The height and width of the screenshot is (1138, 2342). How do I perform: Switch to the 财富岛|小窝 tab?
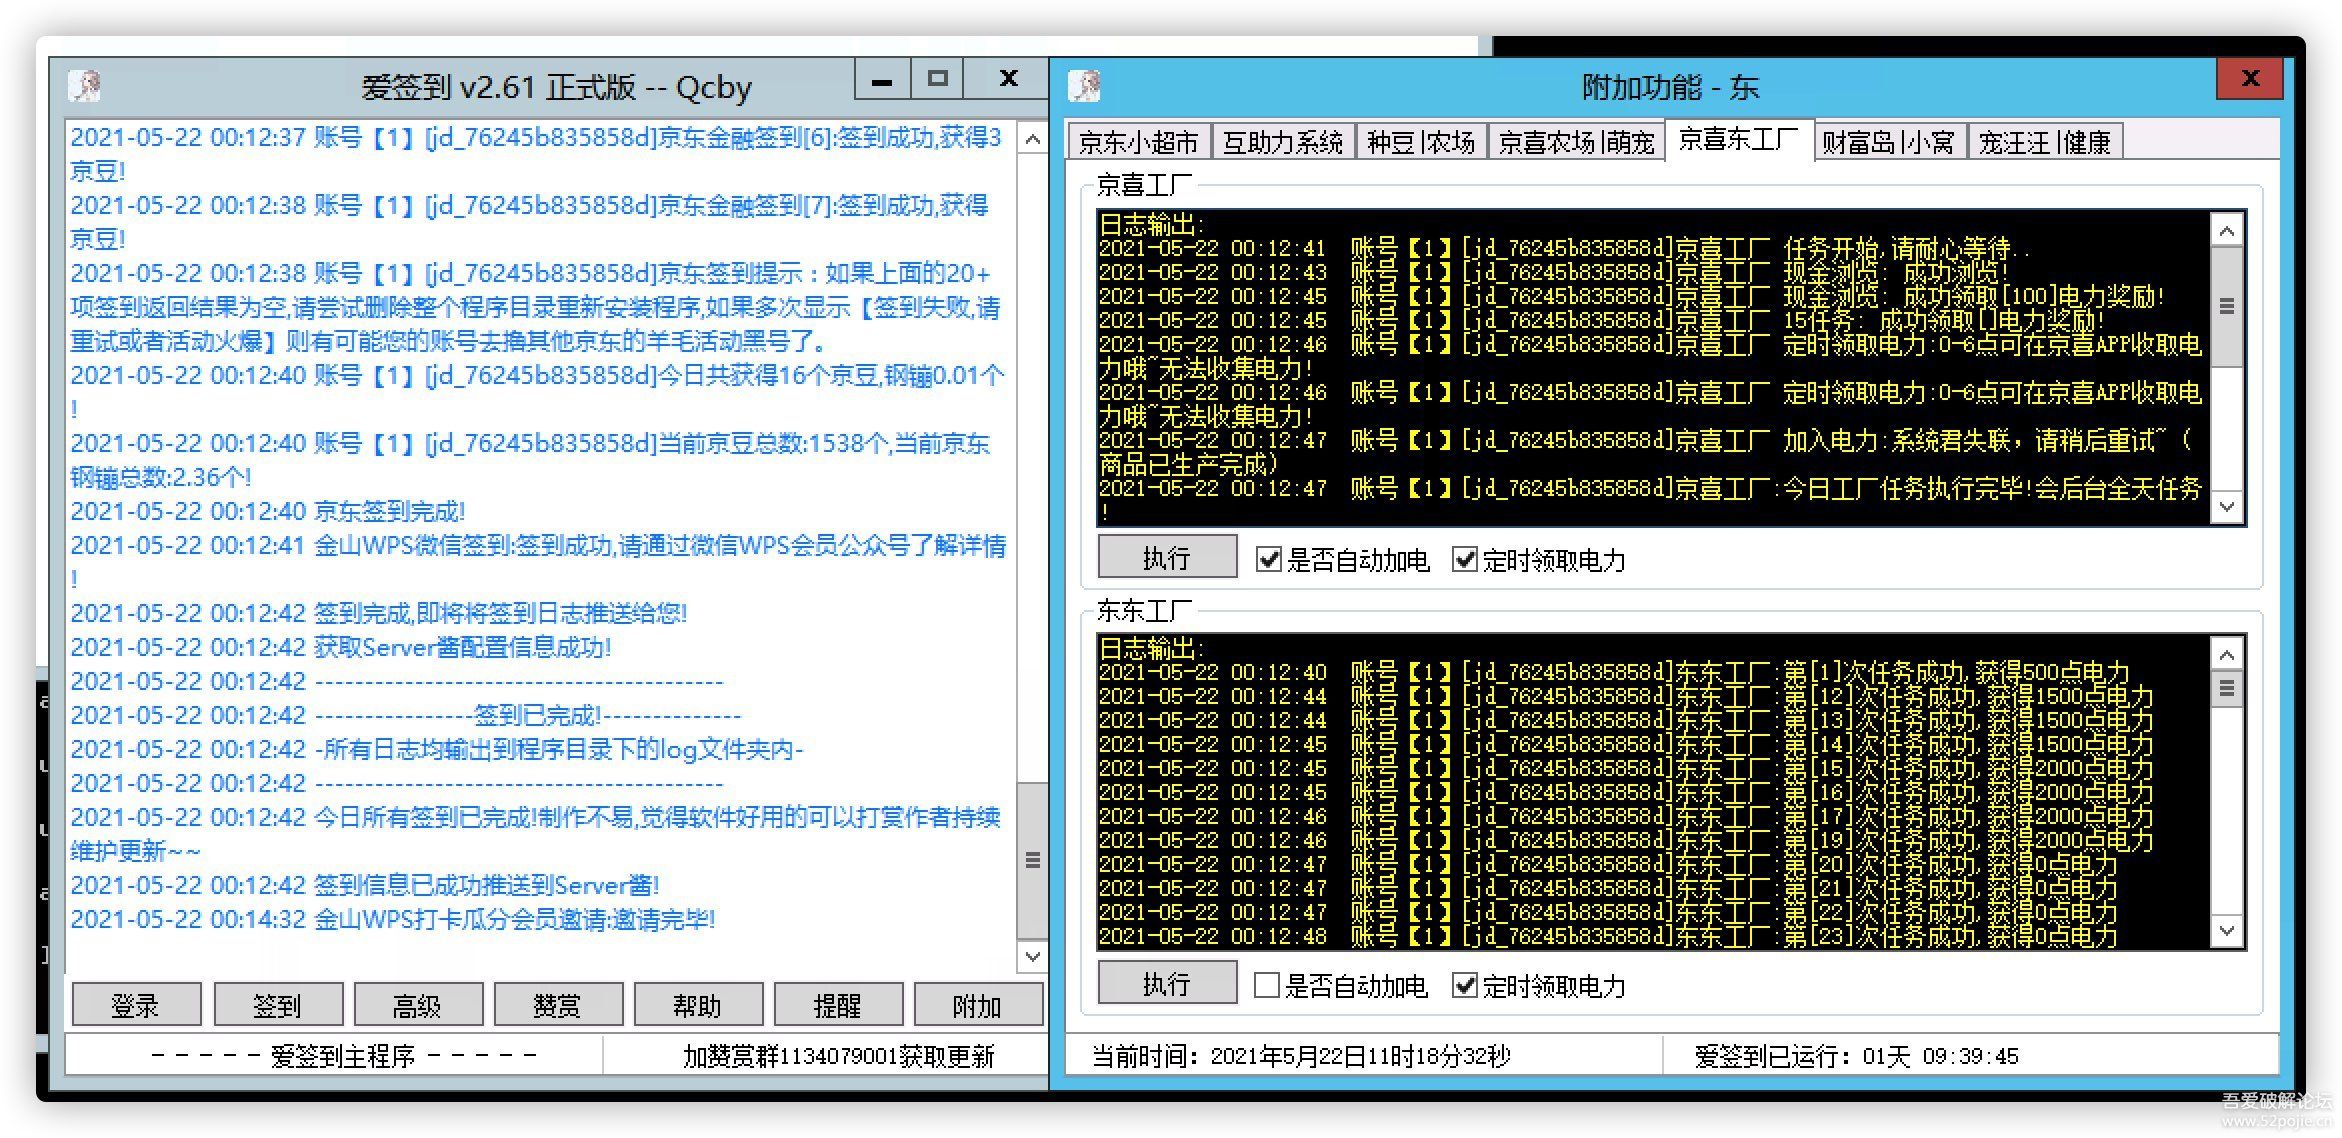coord(1889,142)
